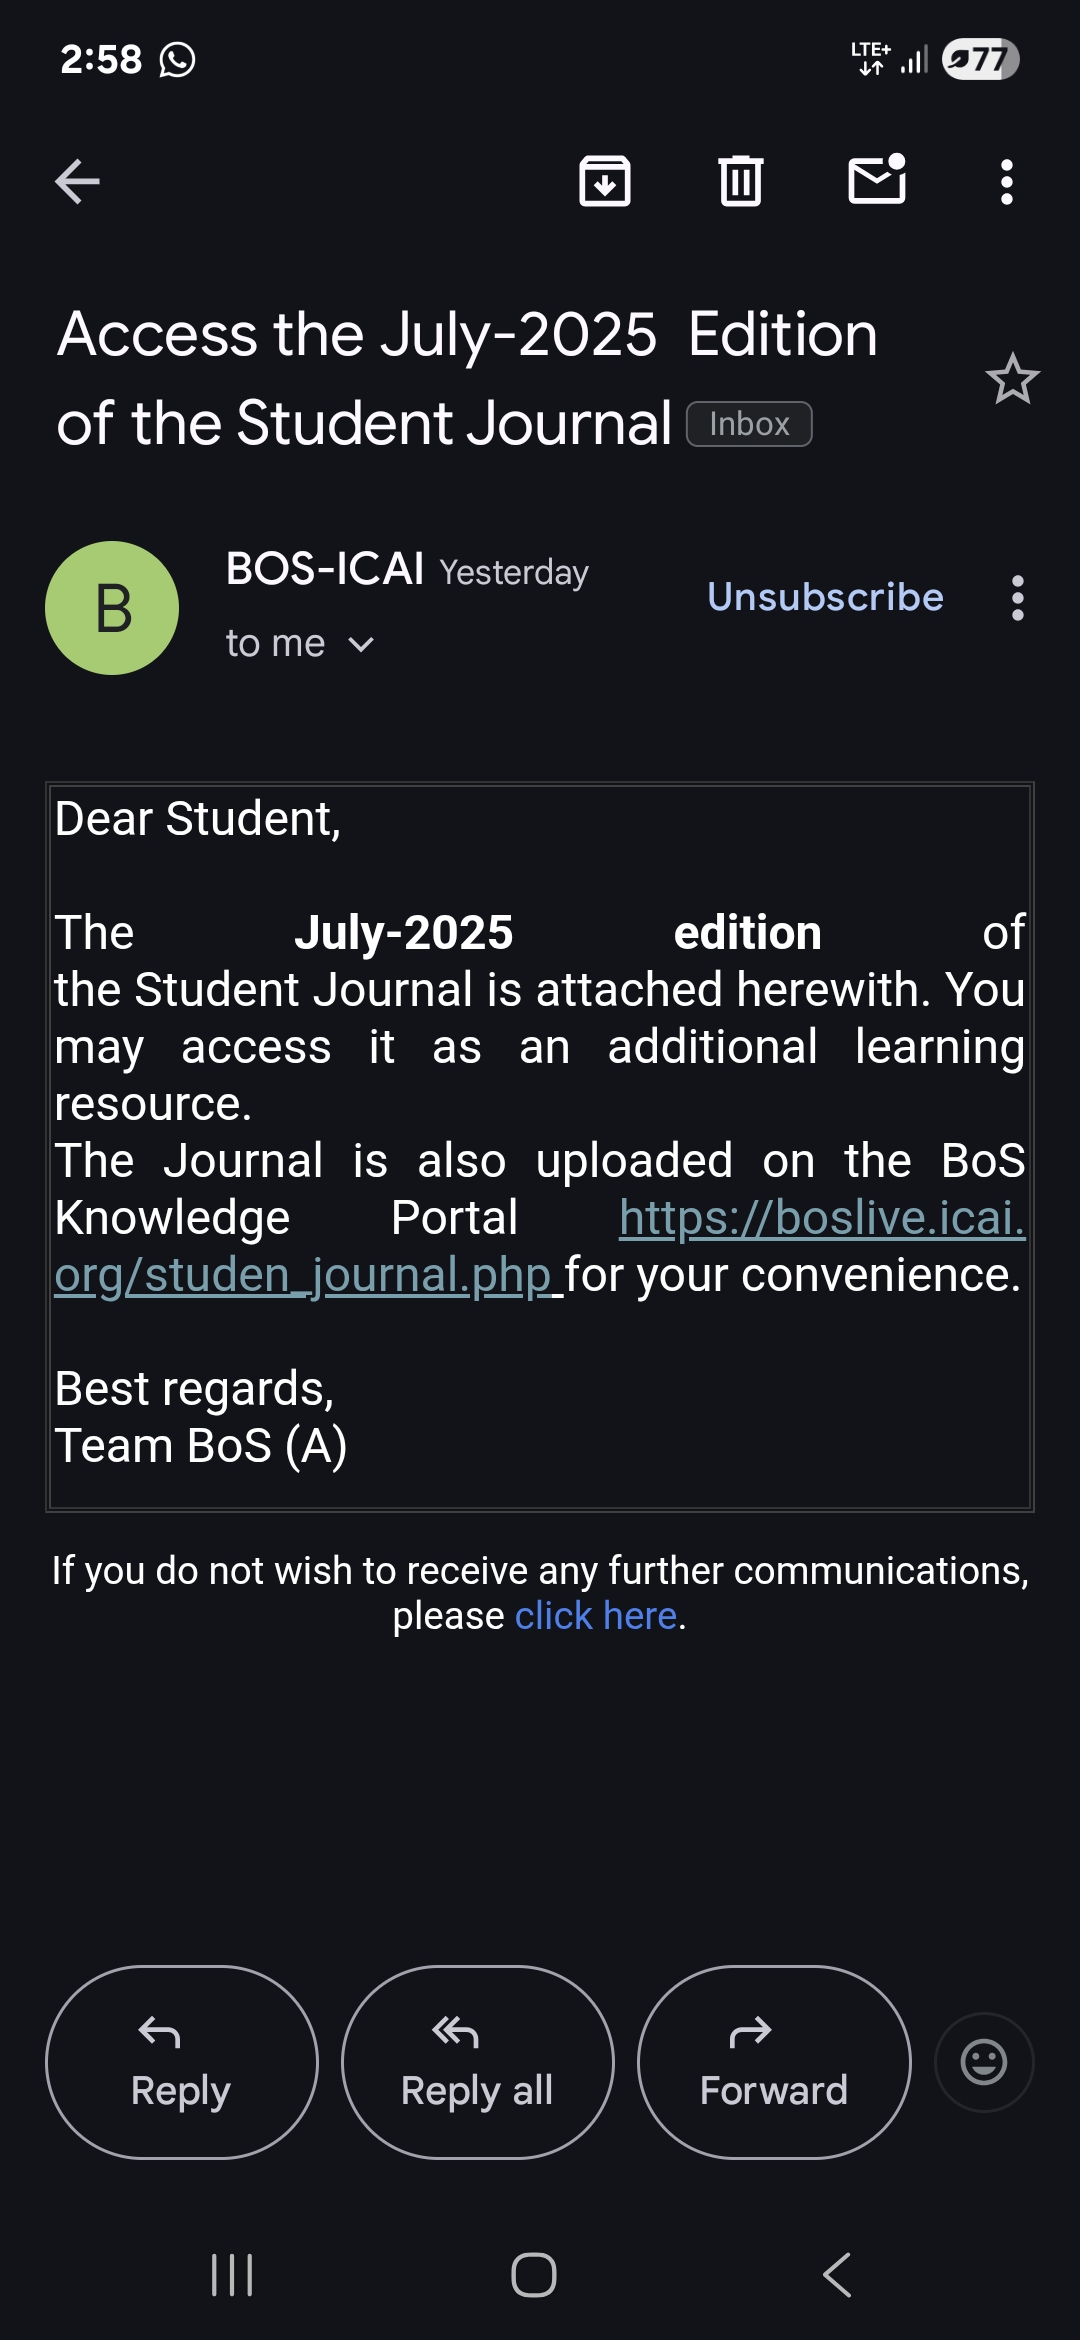Screen dimensions: 1080x2340
Task: Delete this email via trash icon
Action: point(740,182)
